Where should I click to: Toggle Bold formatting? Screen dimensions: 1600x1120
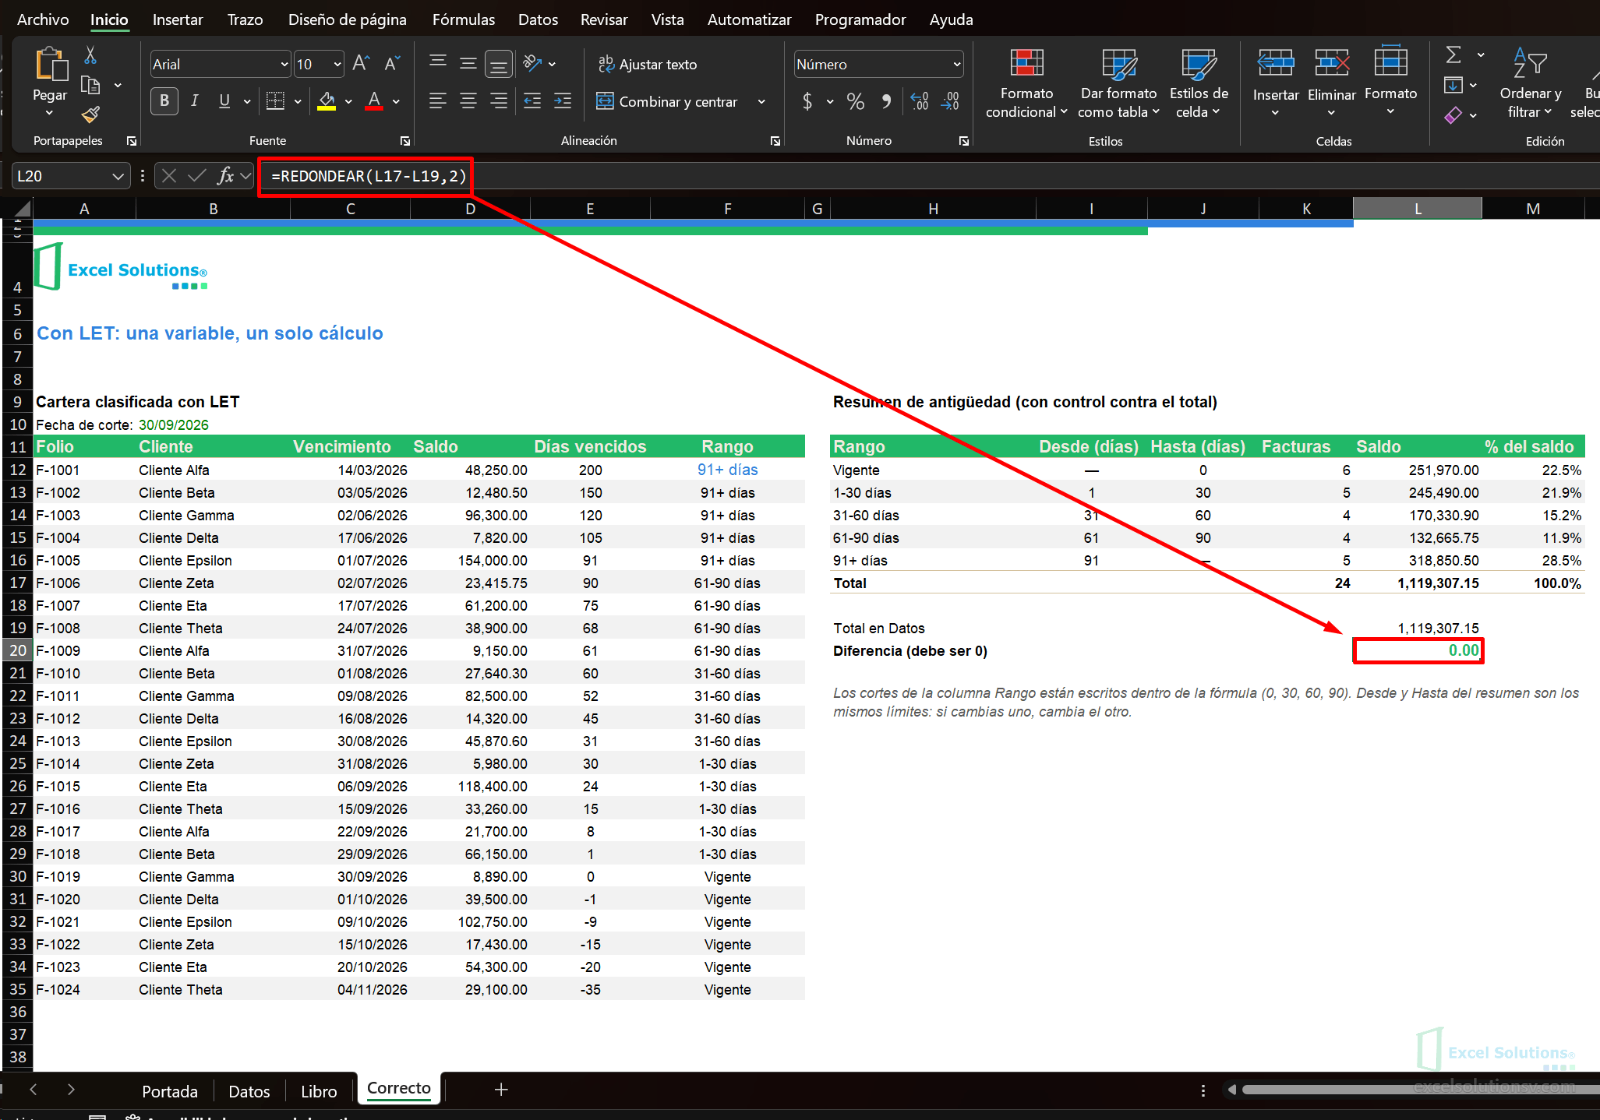click(x=165, y=100)
